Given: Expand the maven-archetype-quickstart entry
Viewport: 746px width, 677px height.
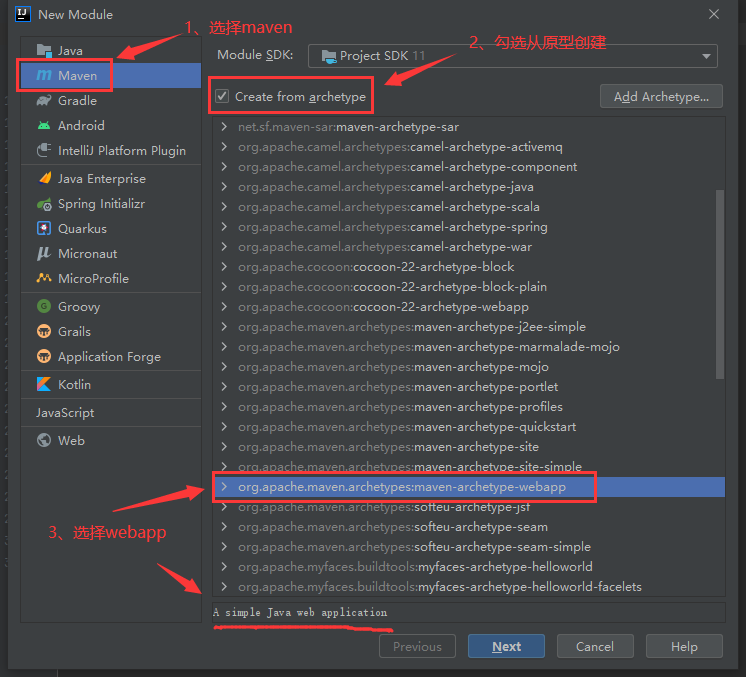Looking at the screenshot, I should click(x=224, y=426).
